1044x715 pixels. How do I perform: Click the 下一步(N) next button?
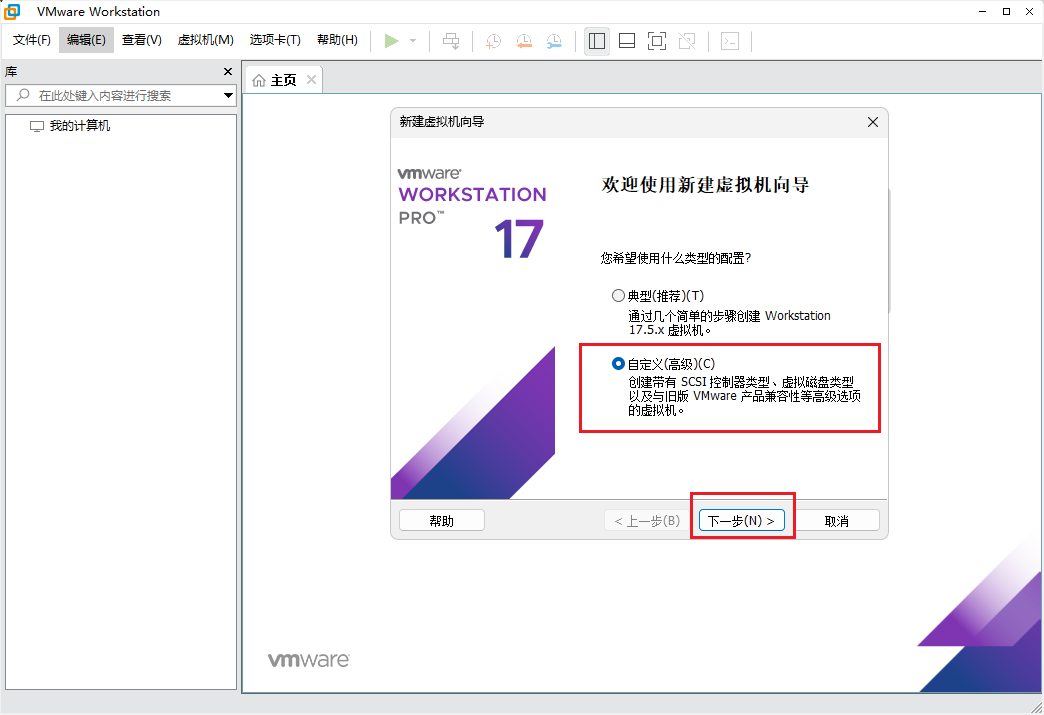point(741,521)
